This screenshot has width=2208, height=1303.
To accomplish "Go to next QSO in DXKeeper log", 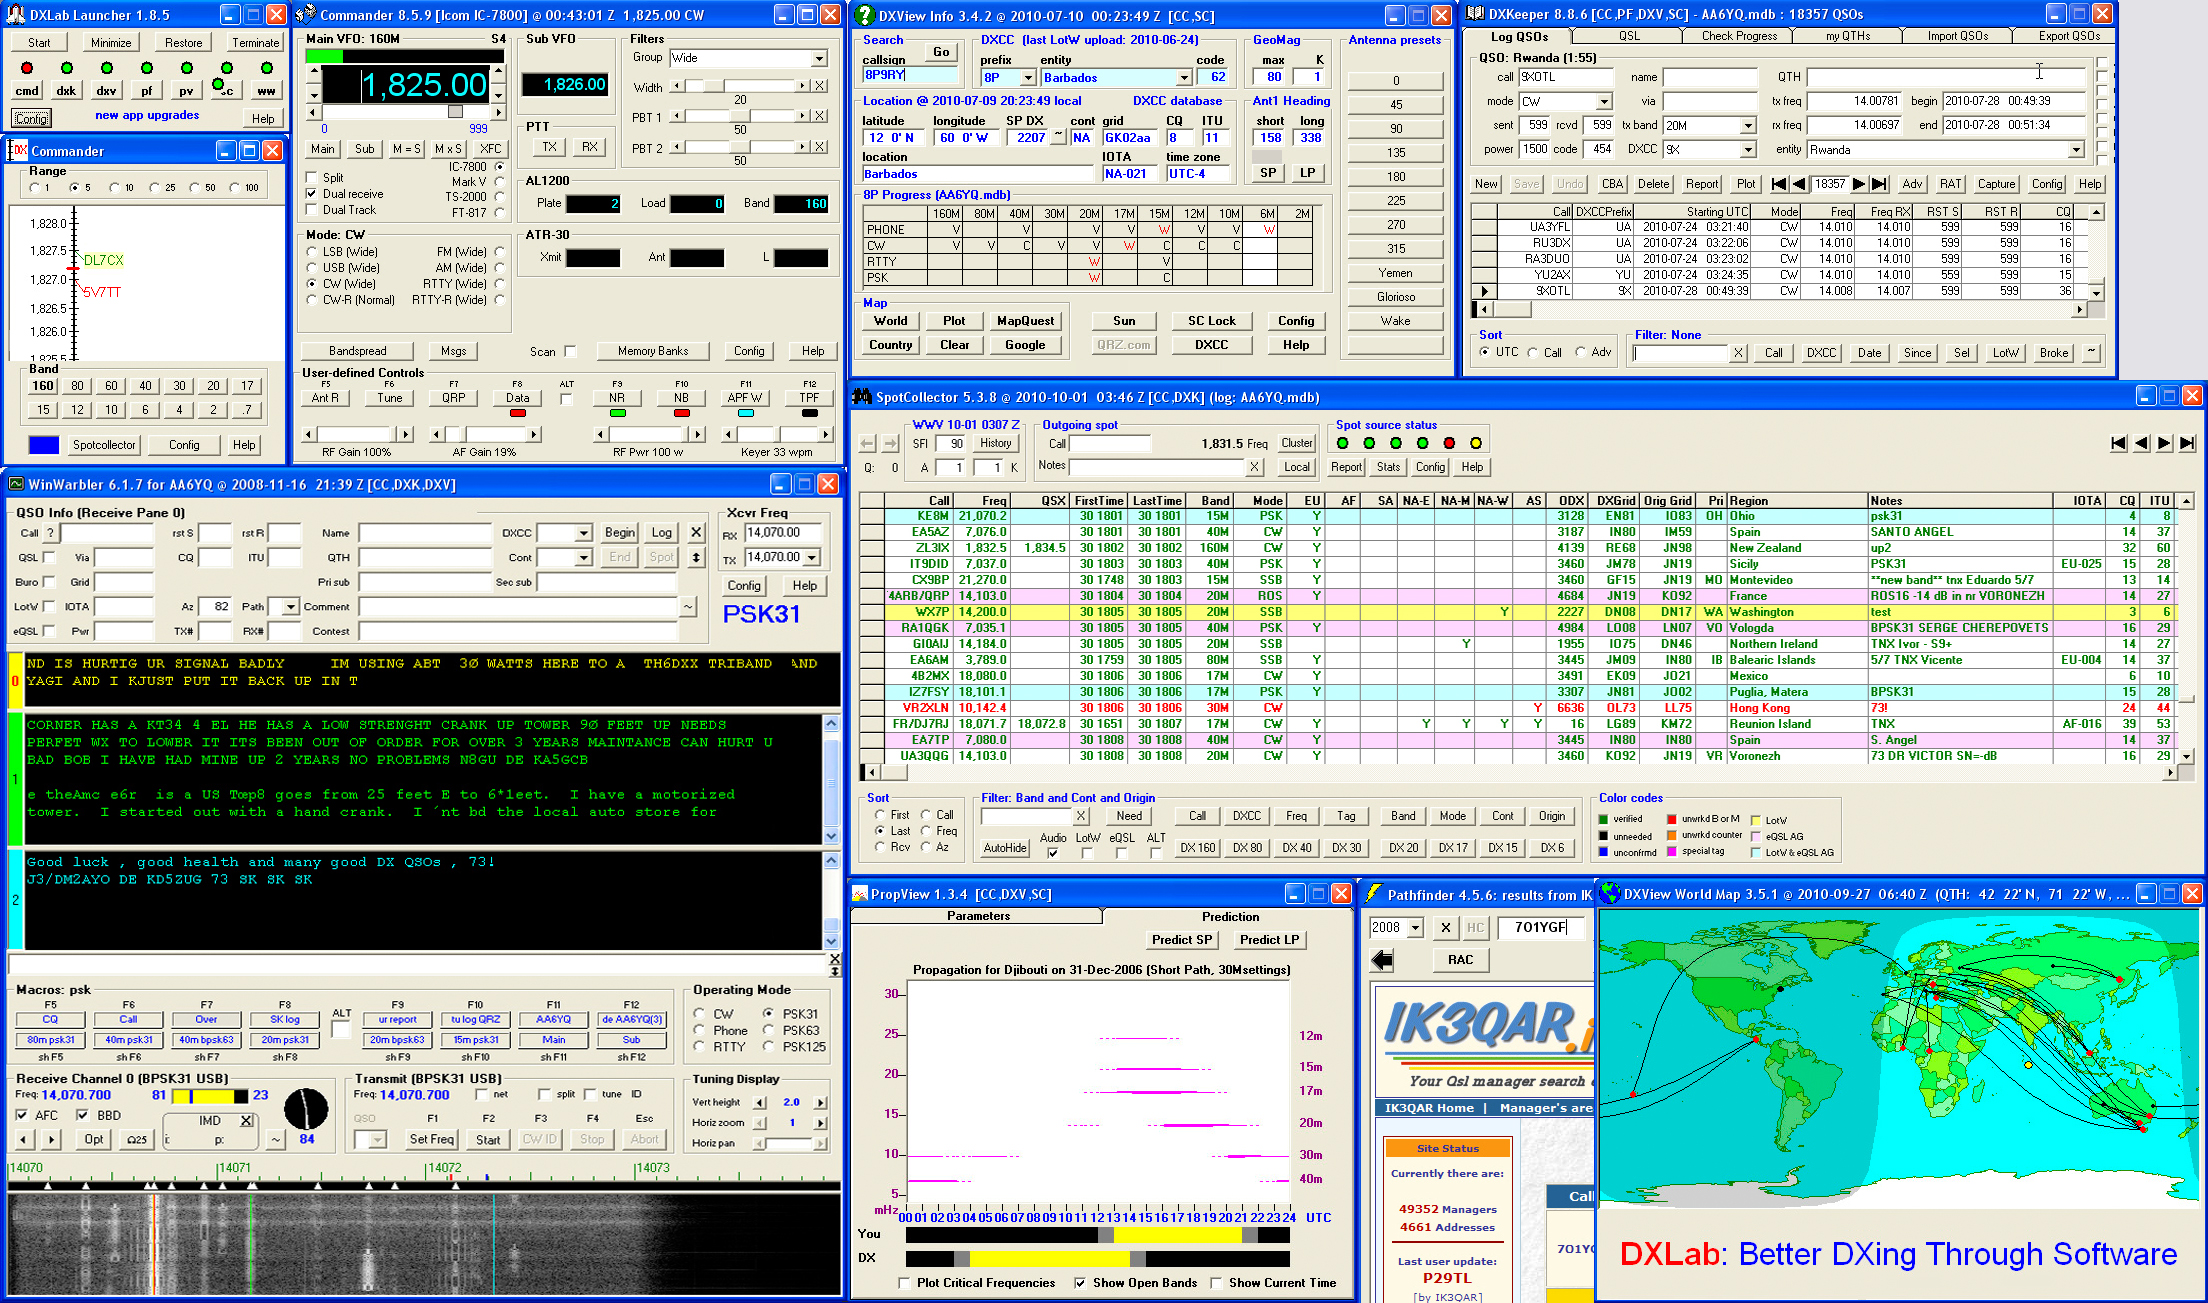I will pyautogui.click(x=1859, y=184).
